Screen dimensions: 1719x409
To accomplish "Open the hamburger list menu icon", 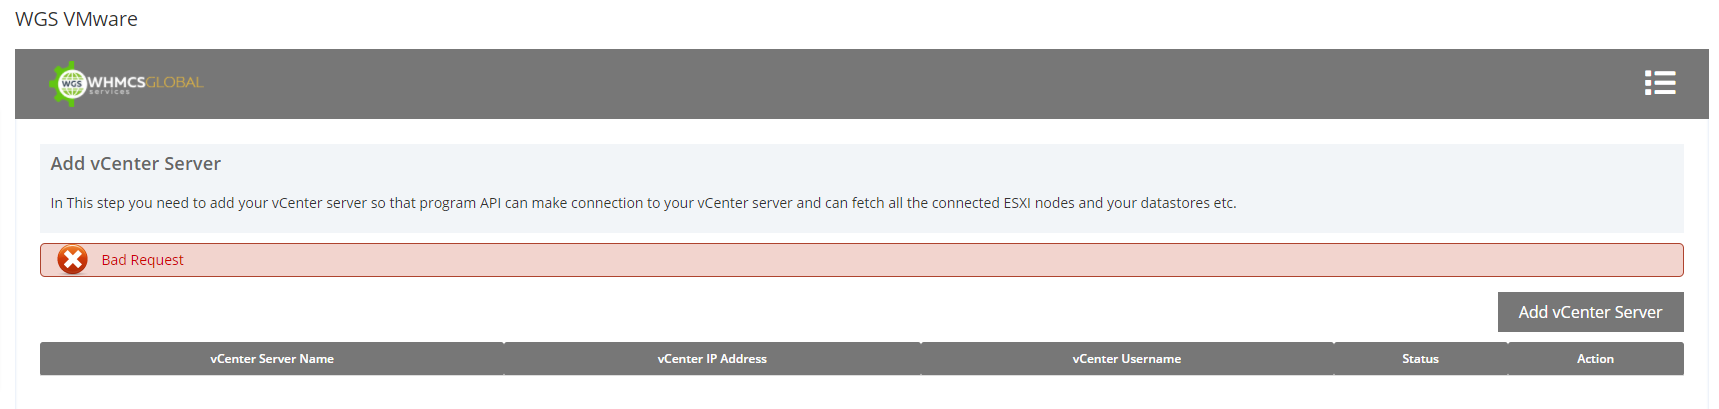I will pos(1659,83).
